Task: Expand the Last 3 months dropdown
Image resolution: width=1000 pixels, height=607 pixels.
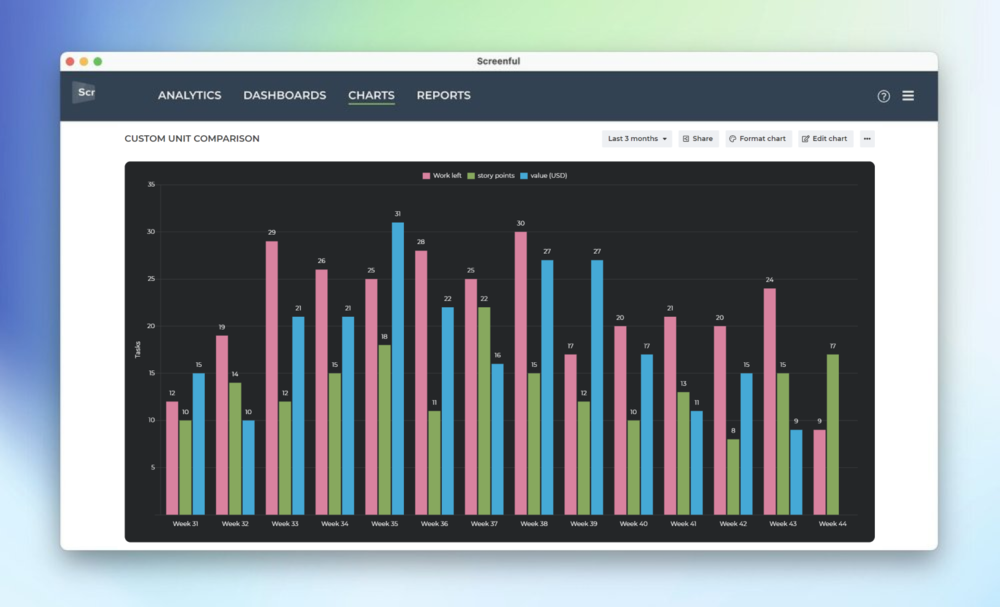Action: pyautogui.click(x=636, y=138)
